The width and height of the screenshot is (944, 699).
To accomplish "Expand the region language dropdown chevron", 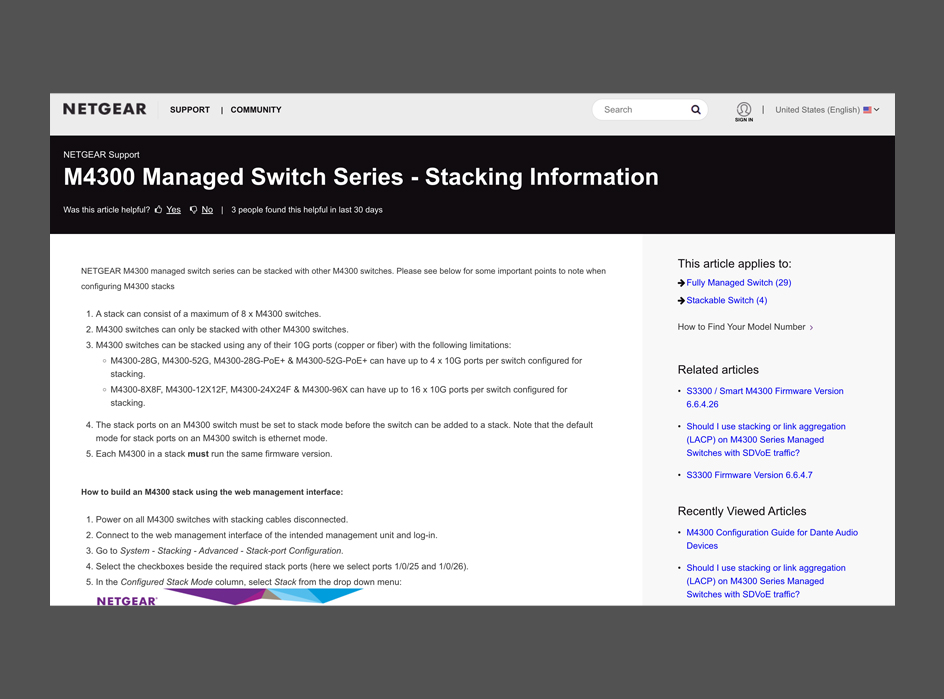I will [877, 110].
